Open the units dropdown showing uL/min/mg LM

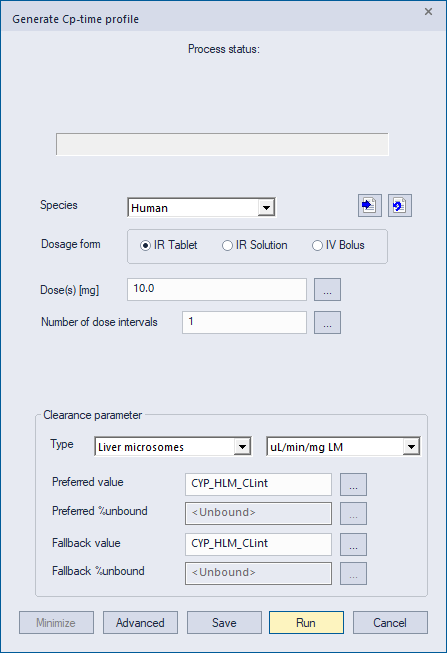343,447
